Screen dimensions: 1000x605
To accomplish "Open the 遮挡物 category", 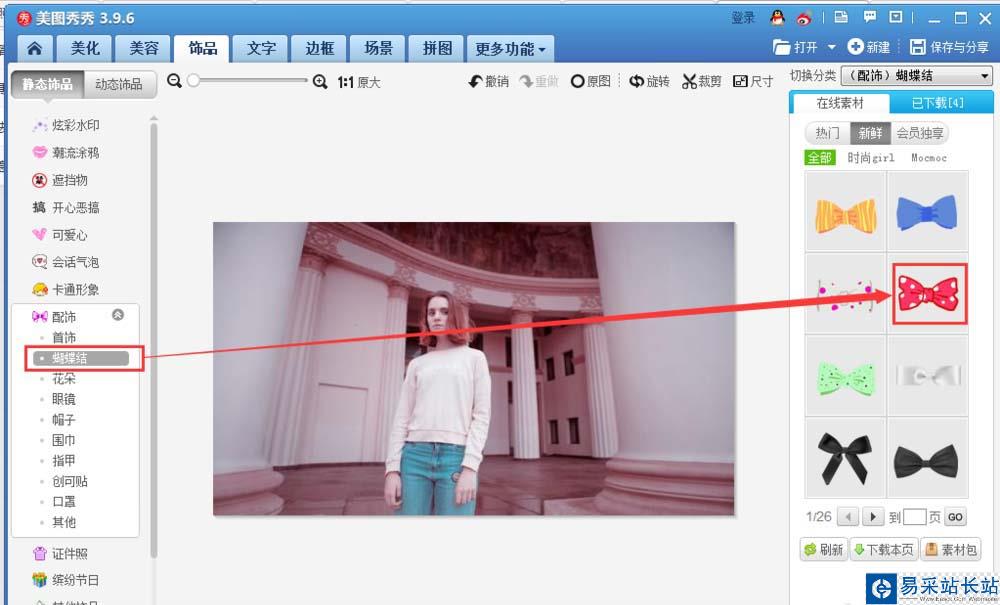I will (61, 180).
